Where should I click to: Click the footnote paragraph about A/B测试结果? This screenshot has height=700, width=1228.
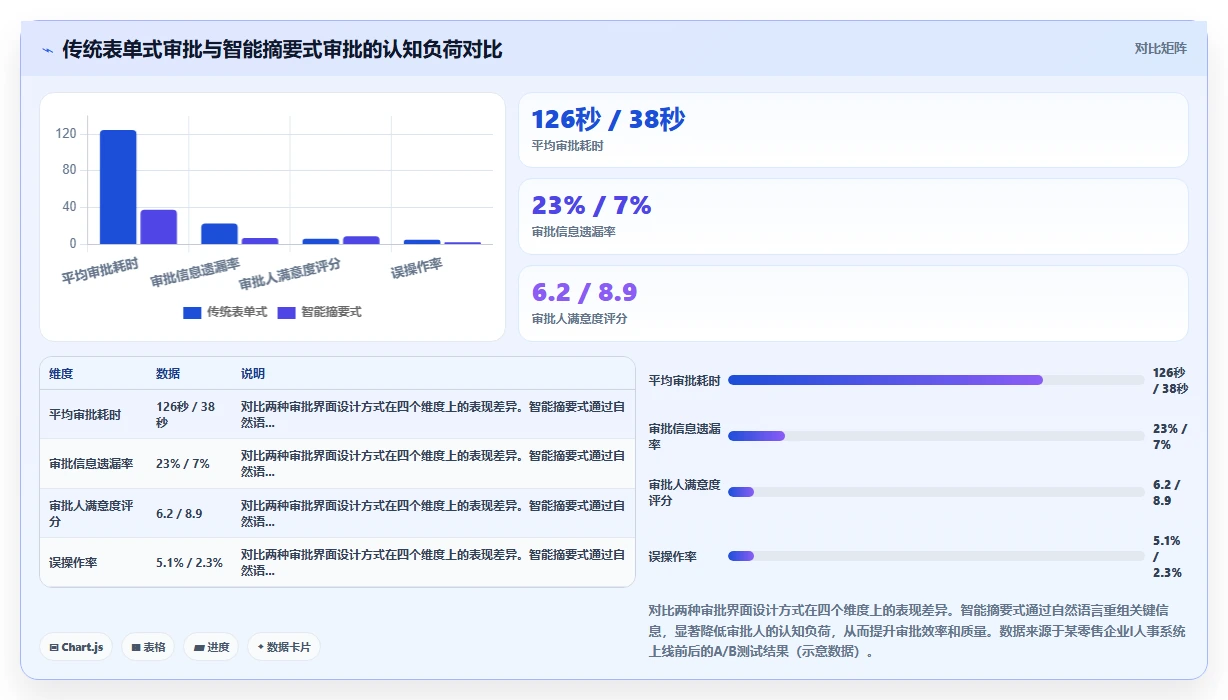[917, 630]
